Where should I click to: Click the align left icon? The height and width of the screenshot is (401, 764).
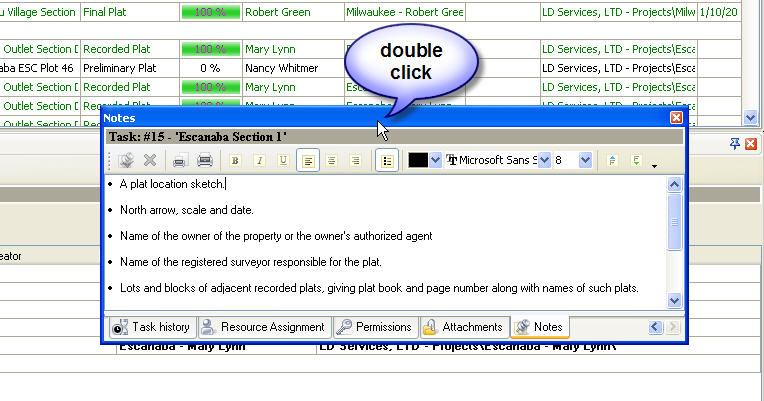pos(308,160)
